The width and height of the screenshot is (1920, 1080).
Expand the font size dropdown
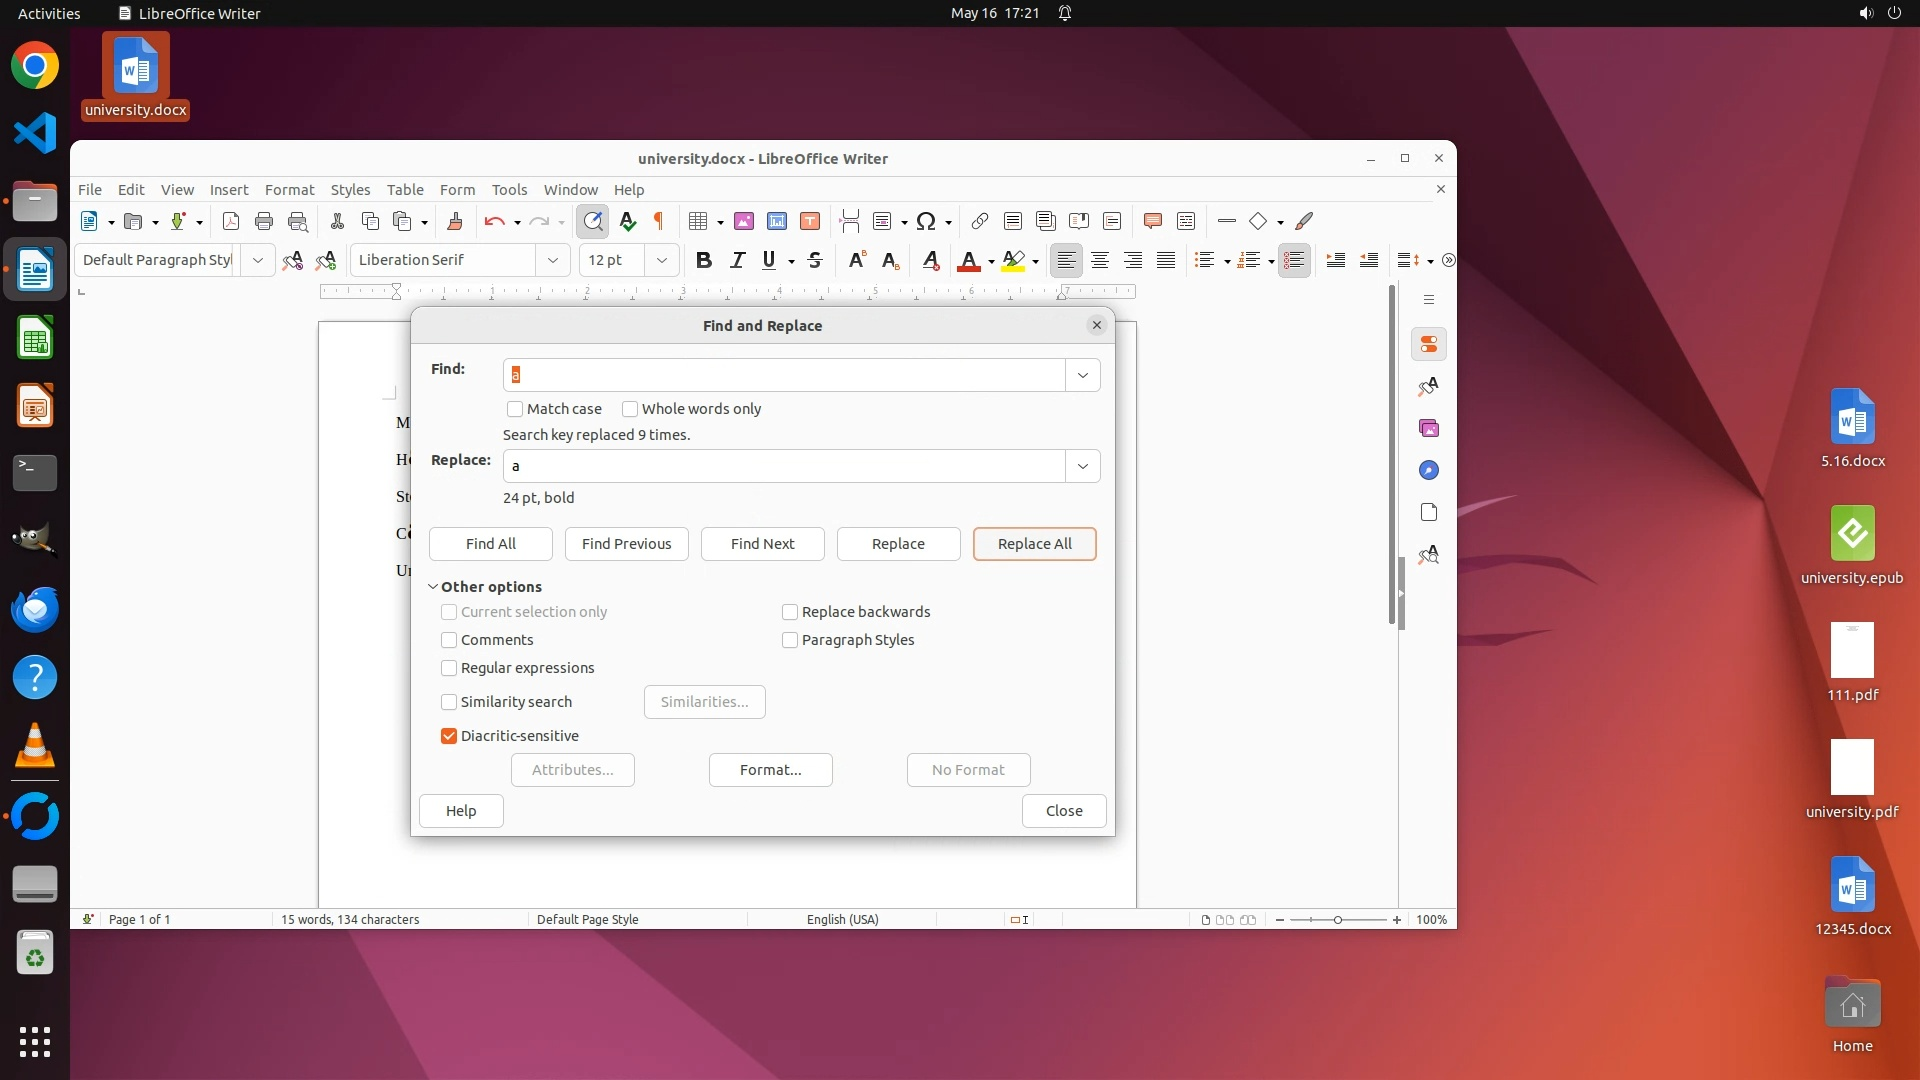(x=661, y=260)
